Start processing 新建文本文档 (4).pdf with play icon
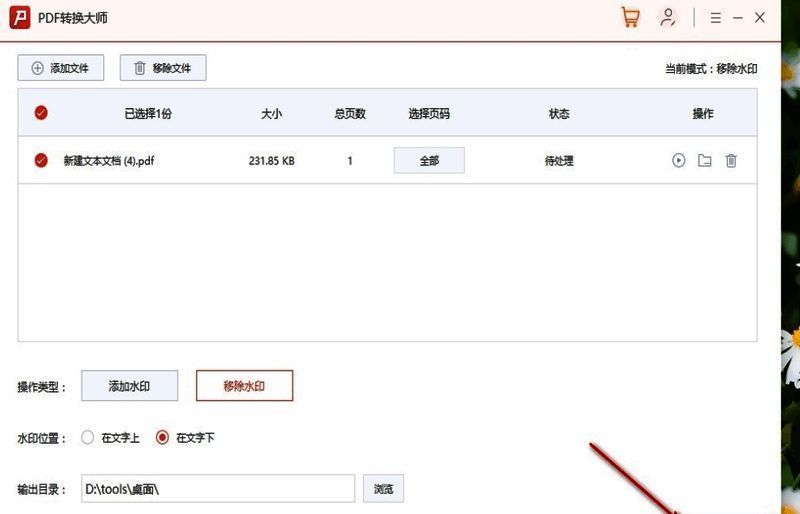 [678, 160]
